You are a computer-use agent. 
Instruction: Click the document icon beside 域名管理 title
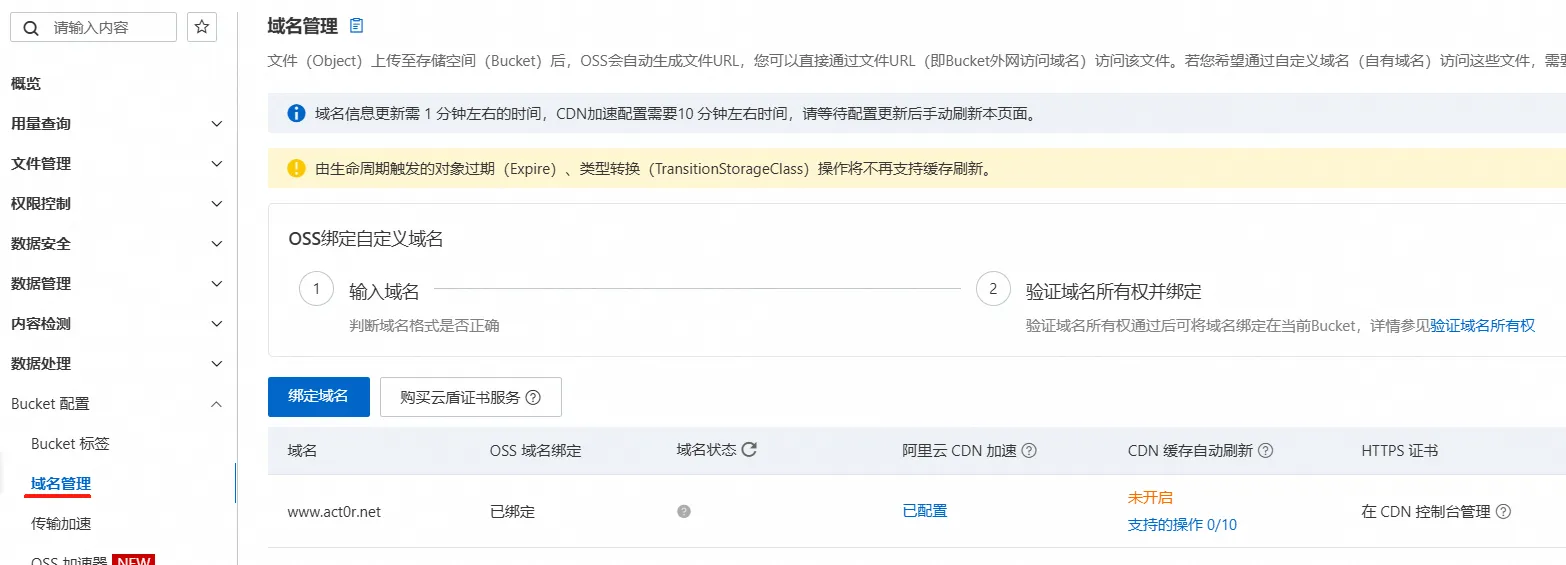(x=357, y=26)
